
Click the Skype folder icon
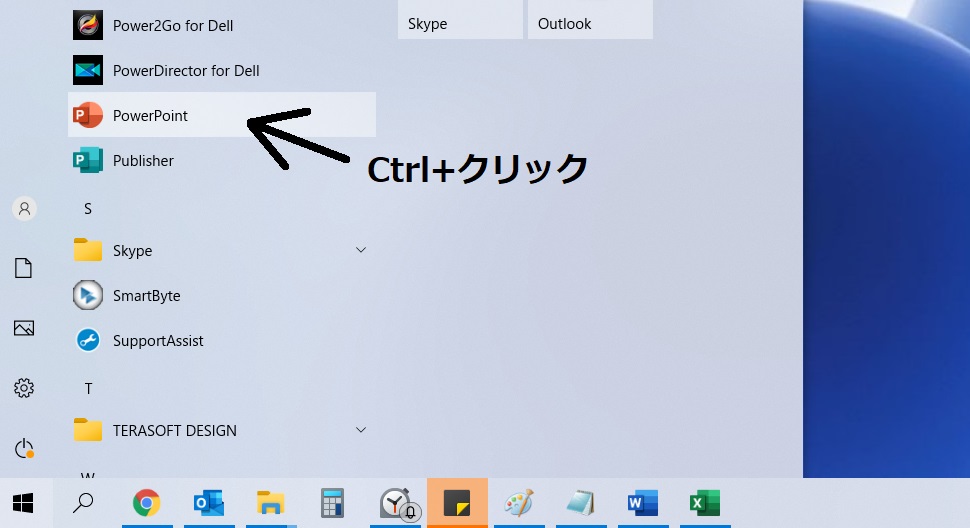pyautogui.click(x=88, y=250)
